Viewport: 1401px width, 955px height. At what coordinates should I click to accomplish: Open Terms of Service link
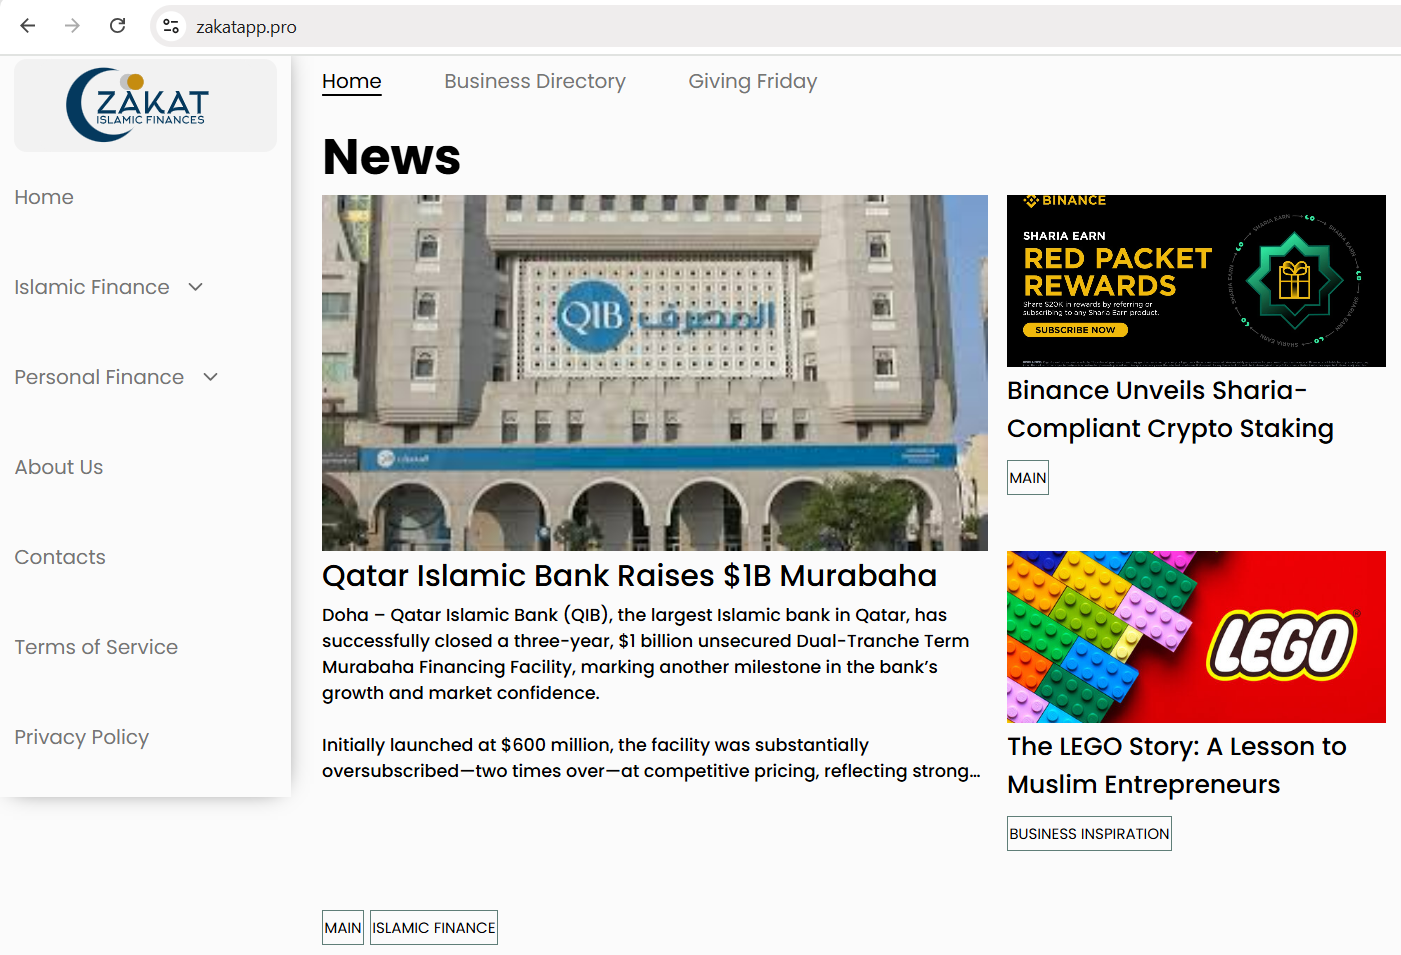click(x=96, y=647)
